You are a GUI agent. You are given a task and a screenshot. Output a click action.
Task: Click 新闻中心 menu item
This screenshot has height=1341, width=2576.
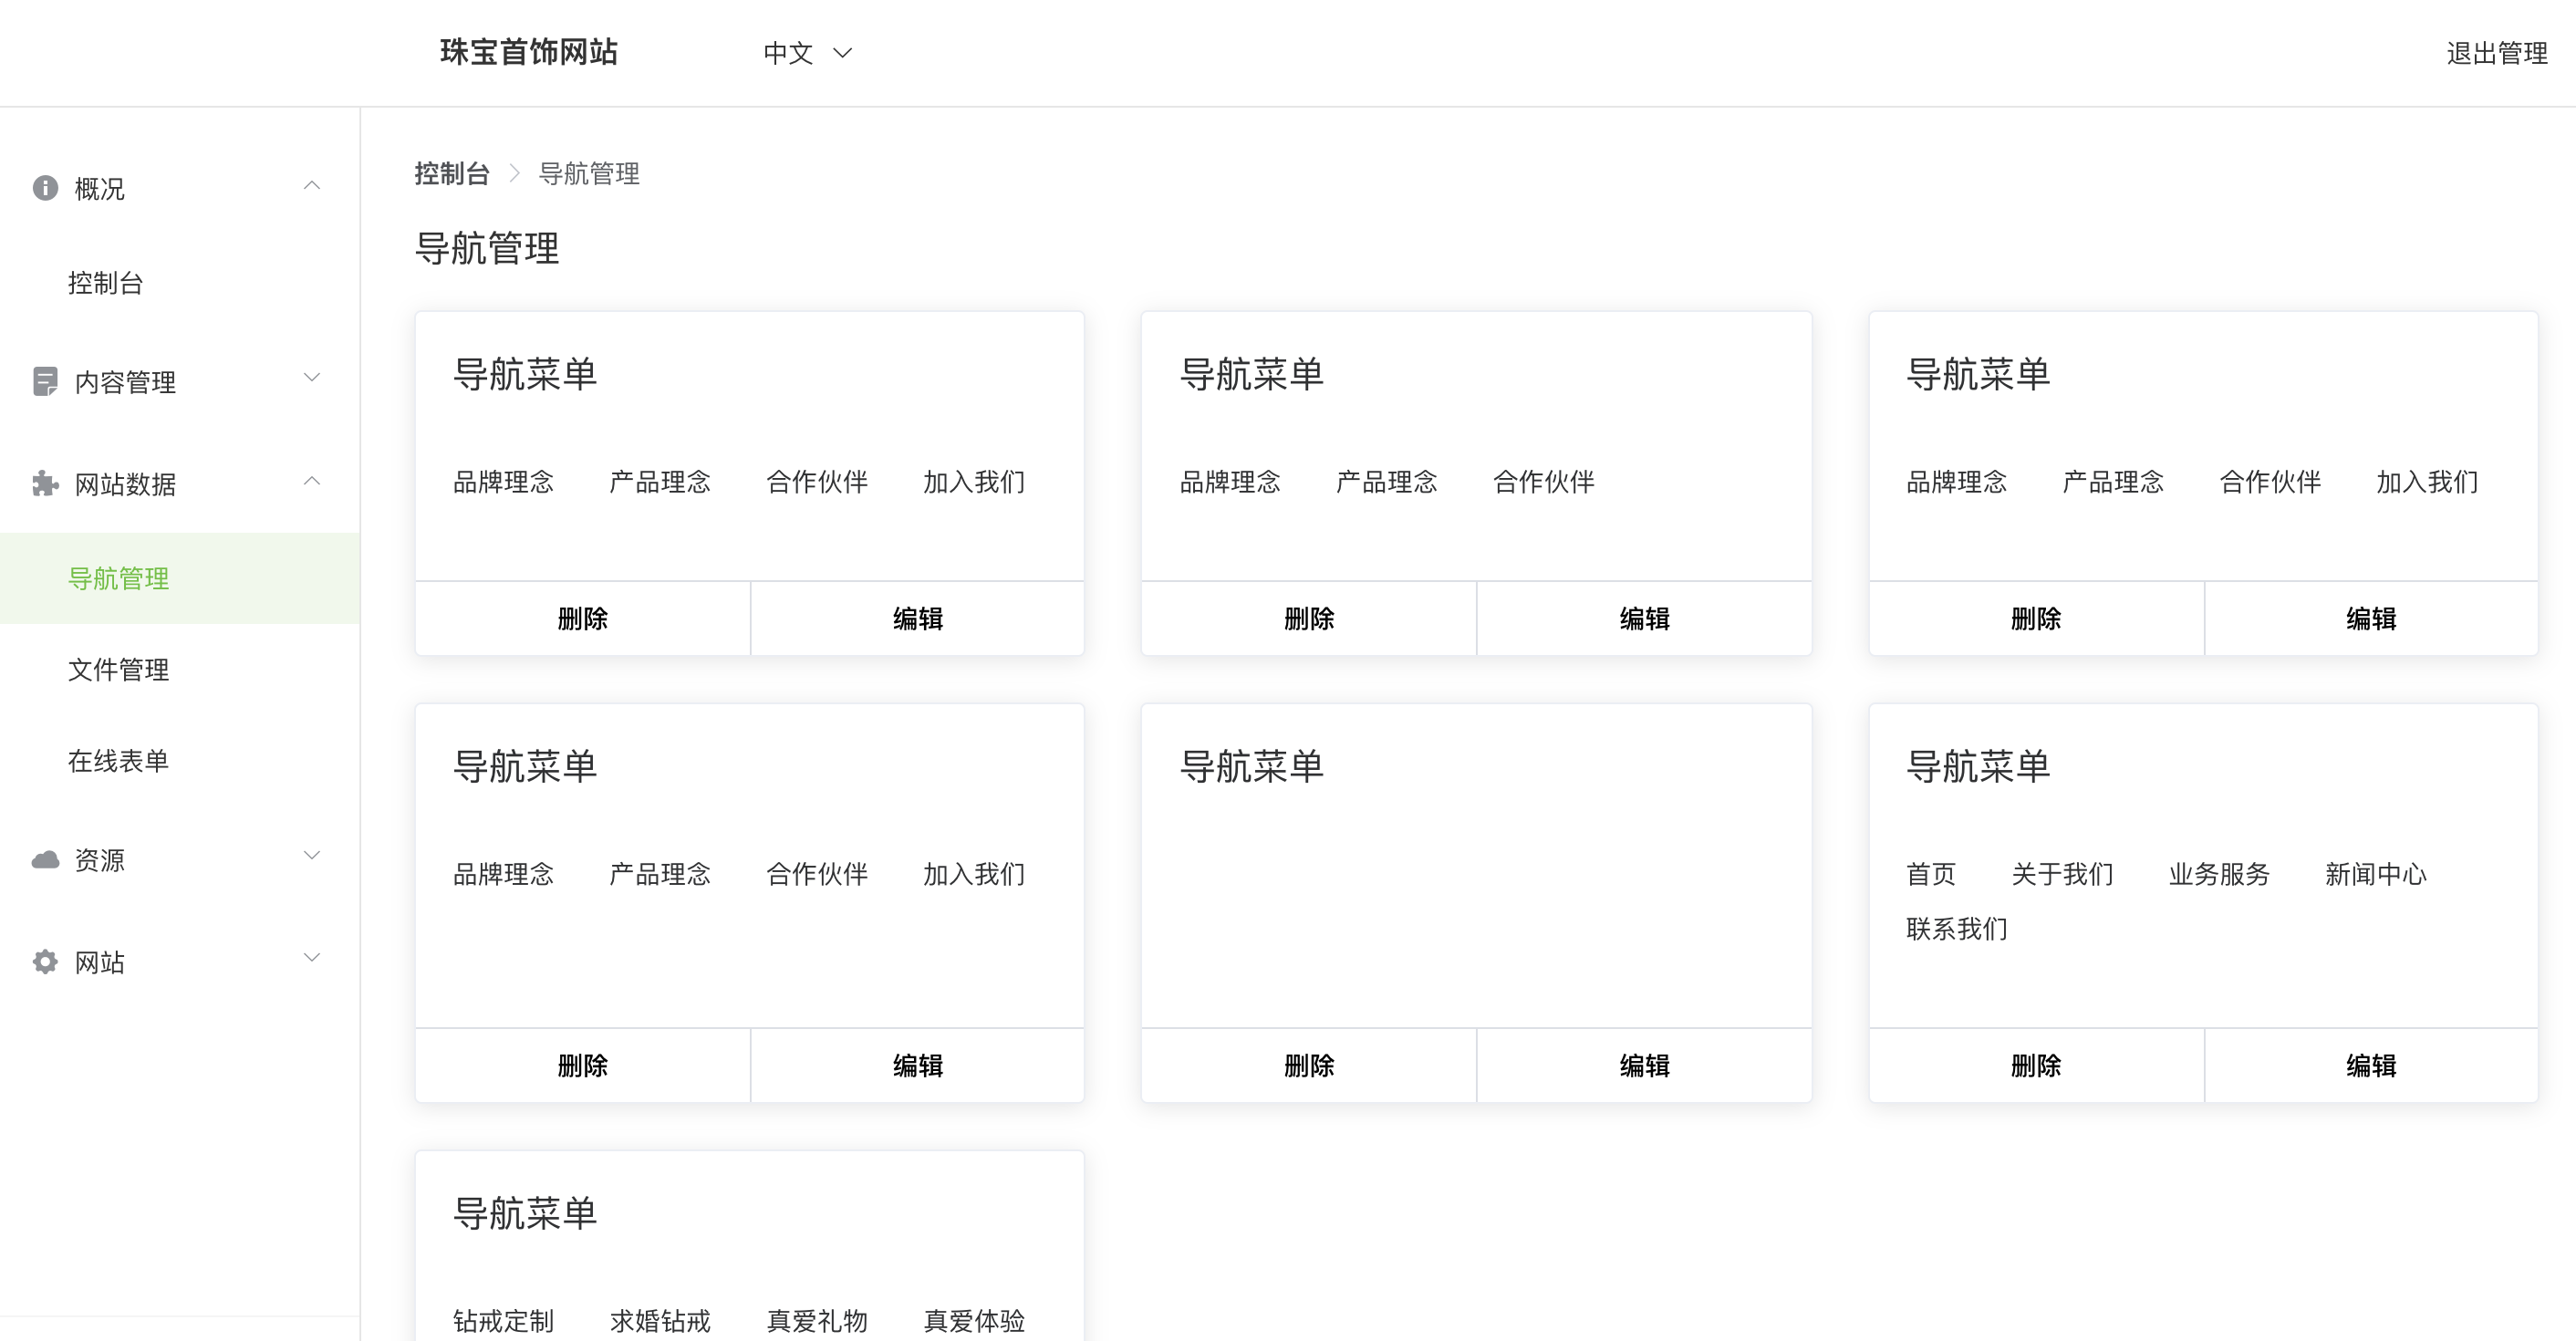pyautogui.click(x=2376, y=874)
